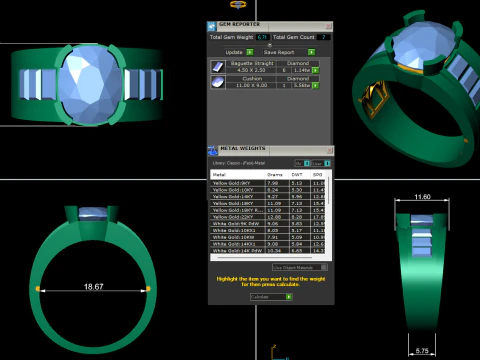Select the White Gold:9K PdW row
The width and height of the screenshot is (480, 360).
coord(268,224)
